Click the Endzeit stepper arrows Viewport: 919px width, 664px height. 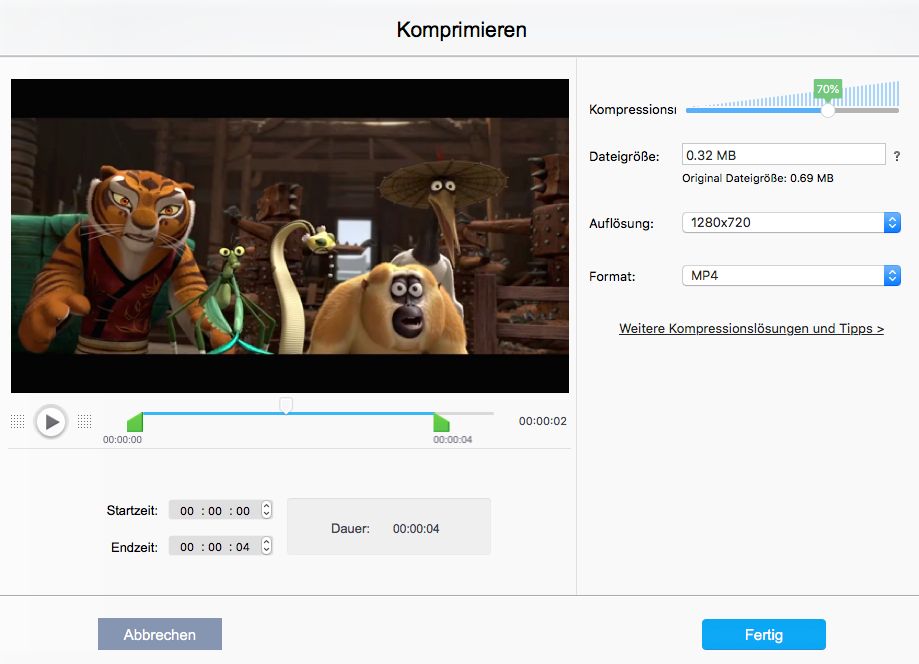pos(267,546)
